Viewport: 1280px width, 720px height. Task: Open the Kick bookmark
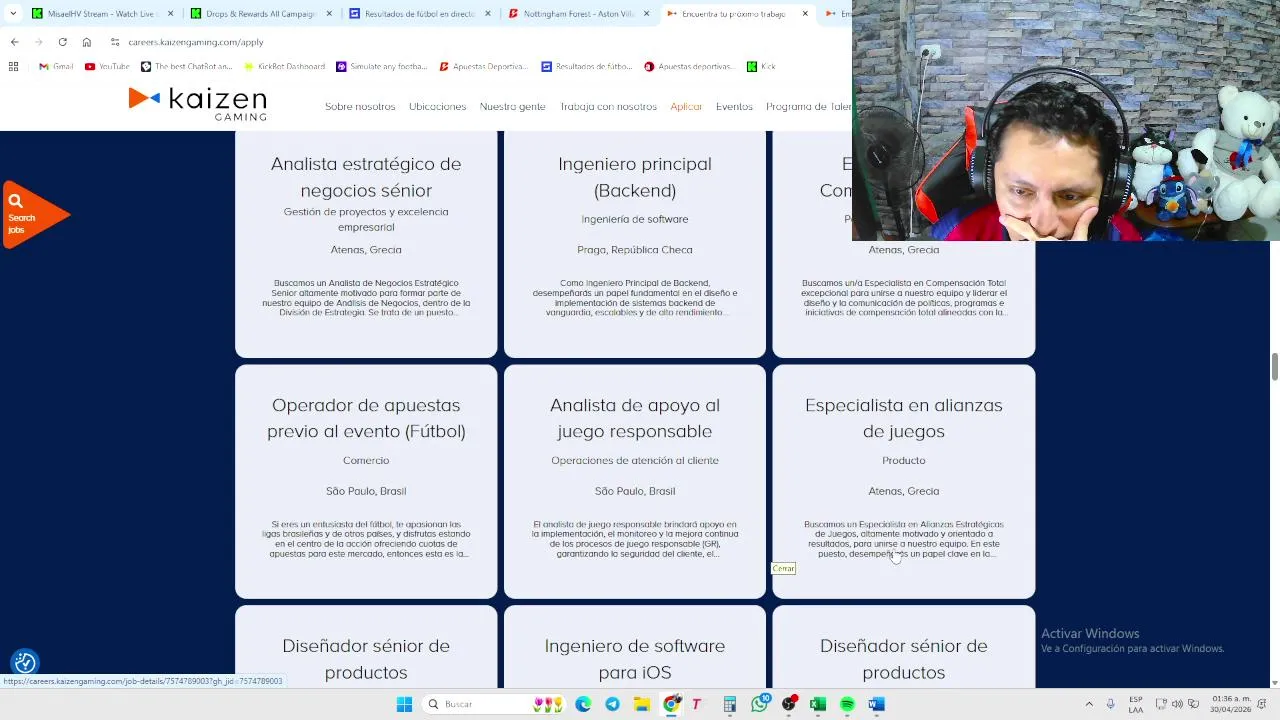pyautogui.click(x=761, y=66)
